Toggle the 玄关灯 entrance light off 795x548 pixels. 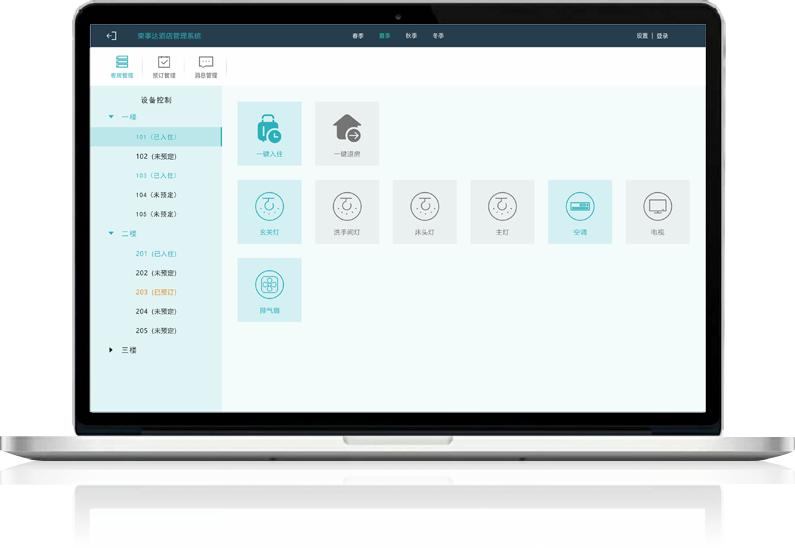tap(269, 211)
